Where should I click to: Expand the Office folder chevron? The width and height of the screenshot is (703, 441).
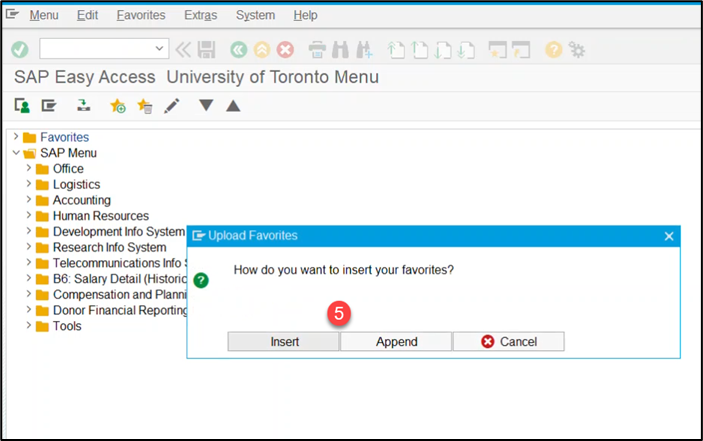pyautogui.click(x=29, y=168)
